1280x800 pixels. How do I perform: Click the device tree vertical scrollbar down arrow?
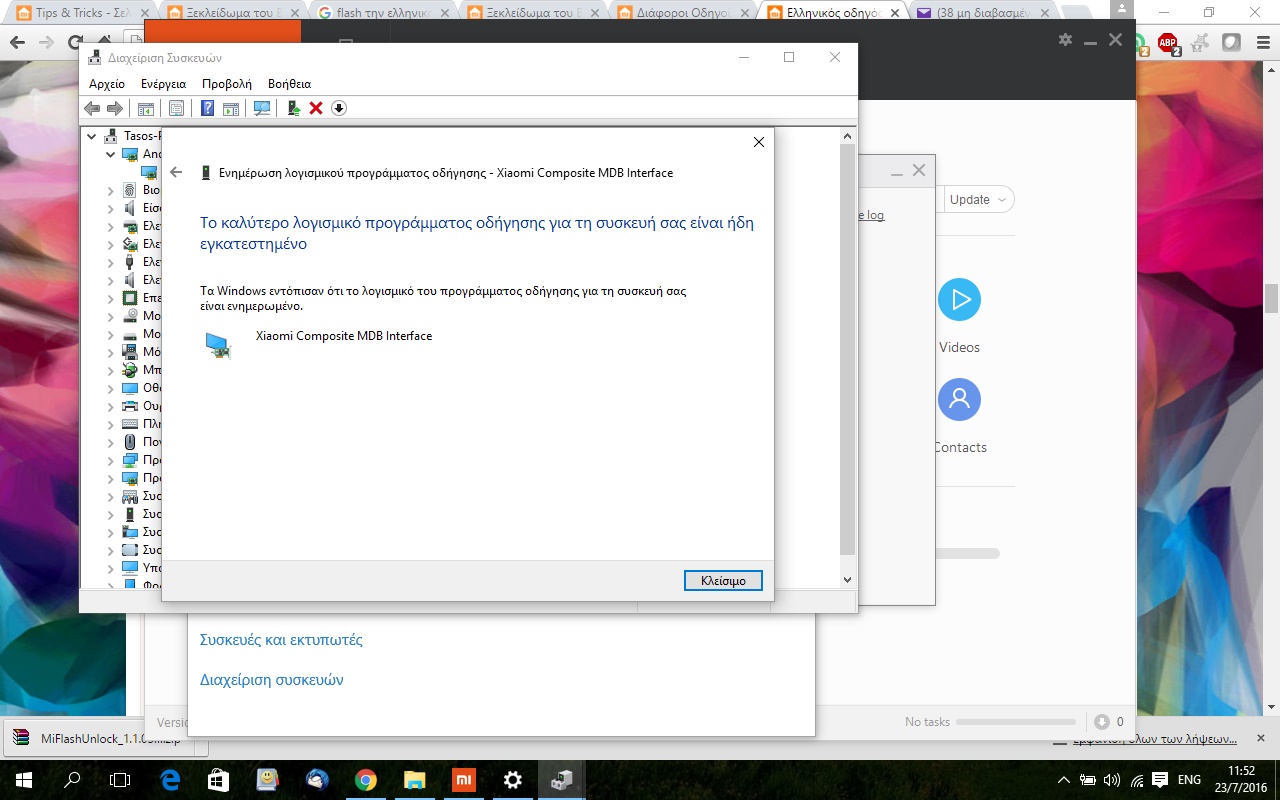(847, 580)
